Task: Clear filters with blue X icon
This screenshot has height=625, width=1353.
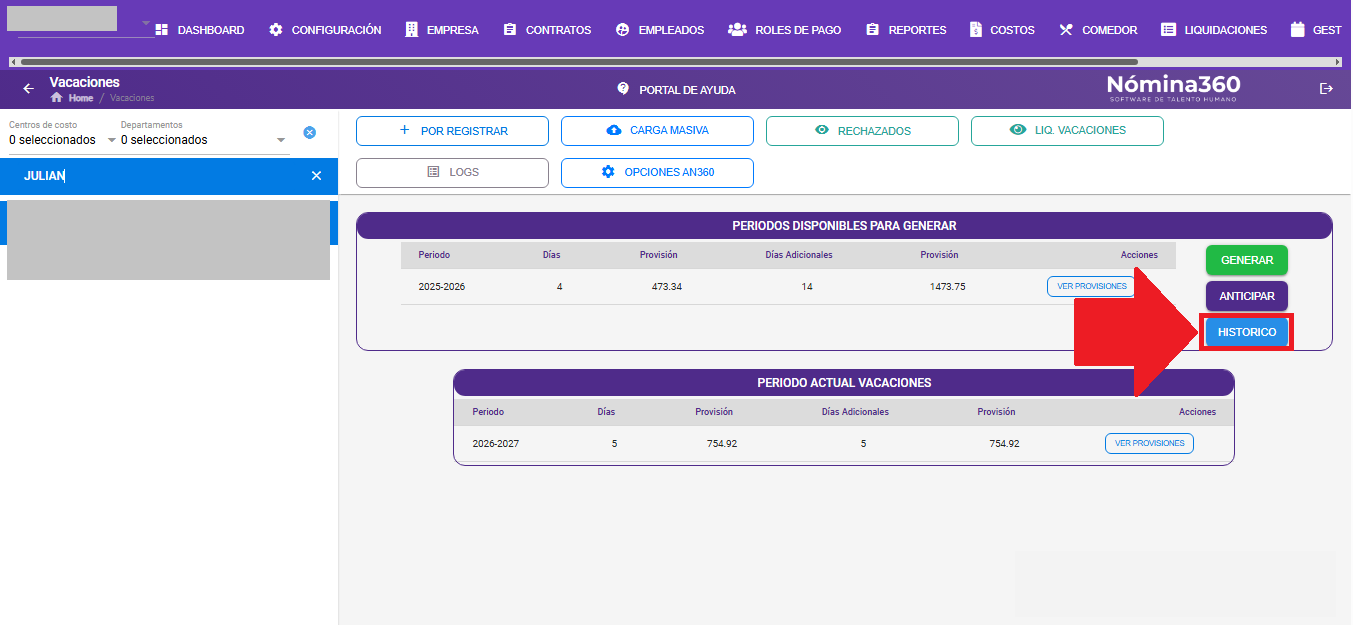Action: (x=309, y=133)
